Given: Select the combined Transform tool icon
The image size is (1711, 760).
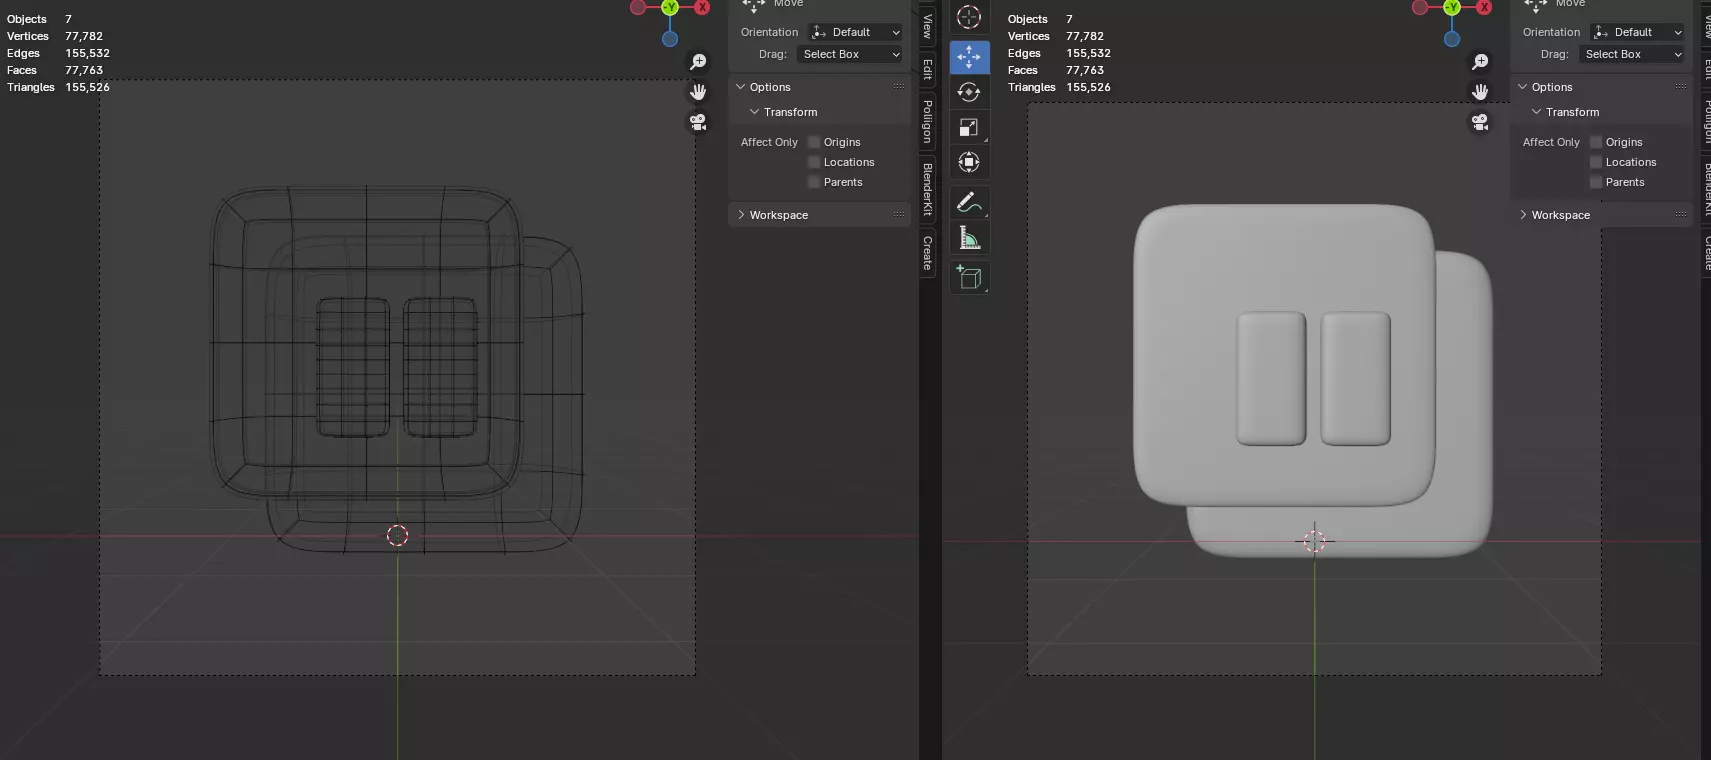Looking at the screenshot, I should (x=968, y=162).
